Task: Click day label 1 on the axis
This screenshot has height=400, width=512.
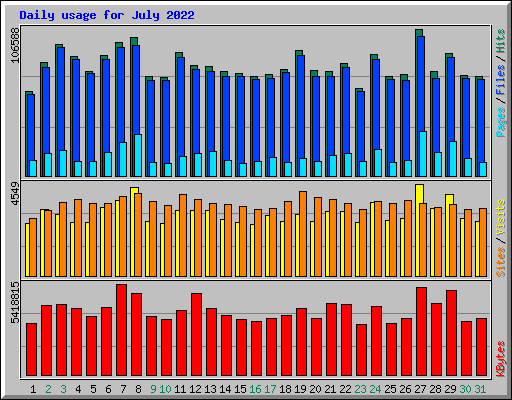Action: pyautogui.click(x=33, y=389)
